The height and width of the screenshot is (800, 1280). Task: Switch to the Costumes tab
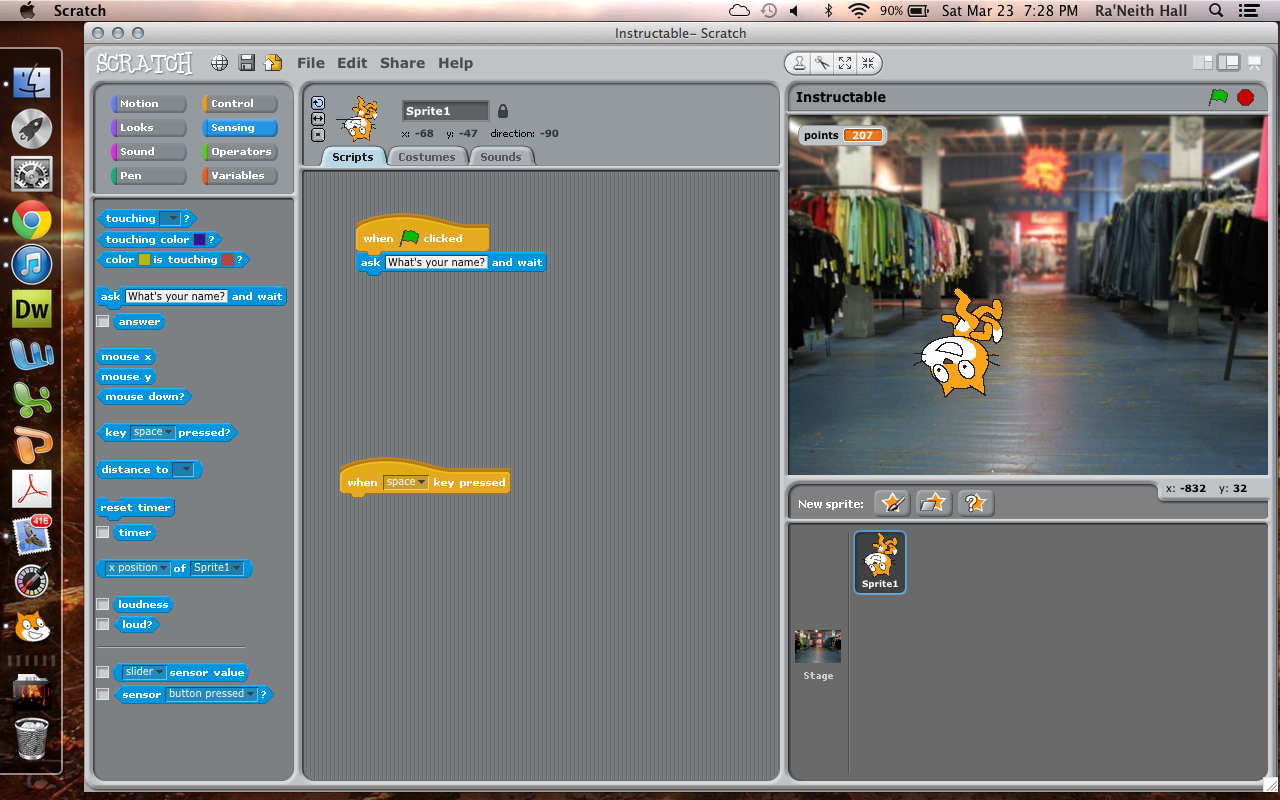click(x=426, y=157)
